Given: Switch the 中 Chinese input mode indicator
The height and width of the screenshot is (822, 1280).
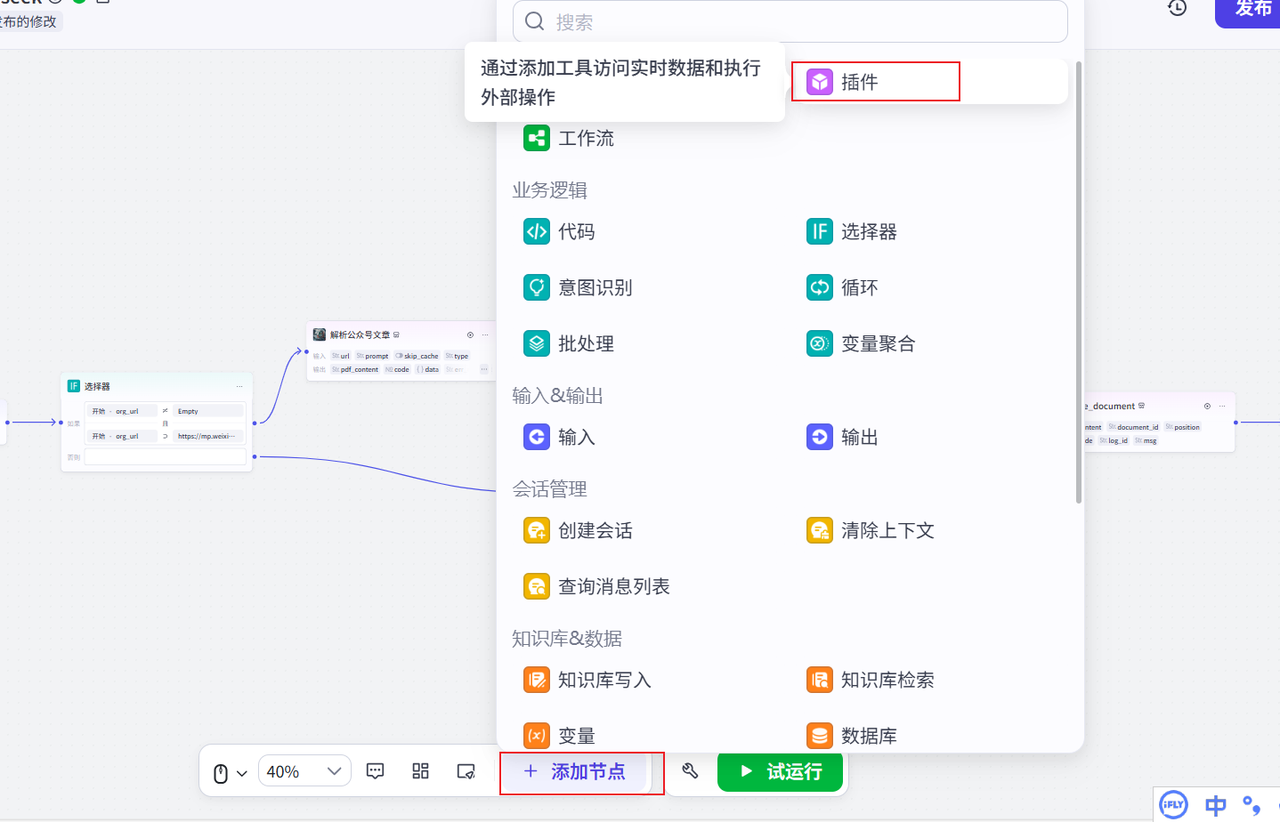Looking at the screenshot, I should 1216,804.
